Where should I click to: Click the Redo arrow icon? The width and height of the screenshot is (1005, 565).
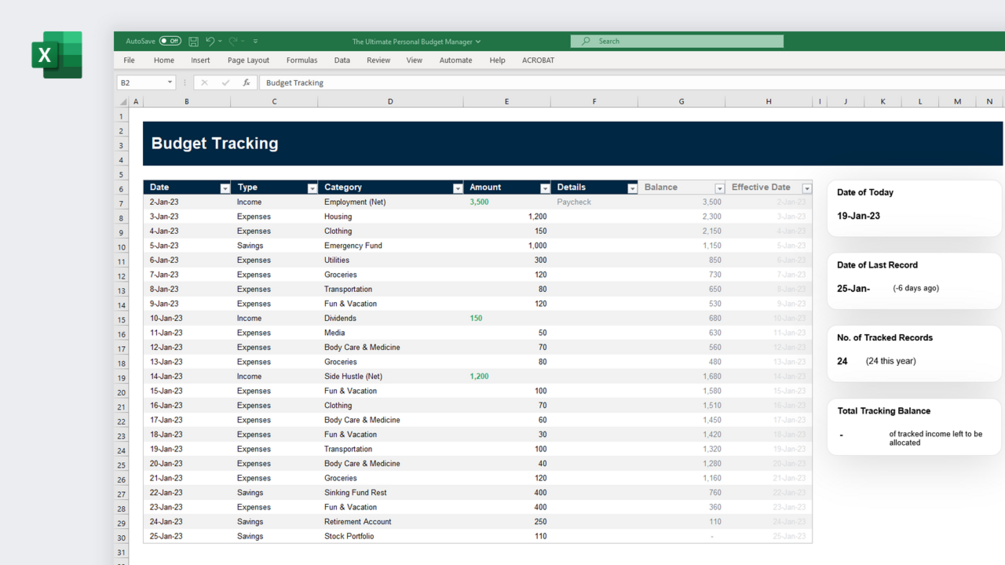pos(233,41)
